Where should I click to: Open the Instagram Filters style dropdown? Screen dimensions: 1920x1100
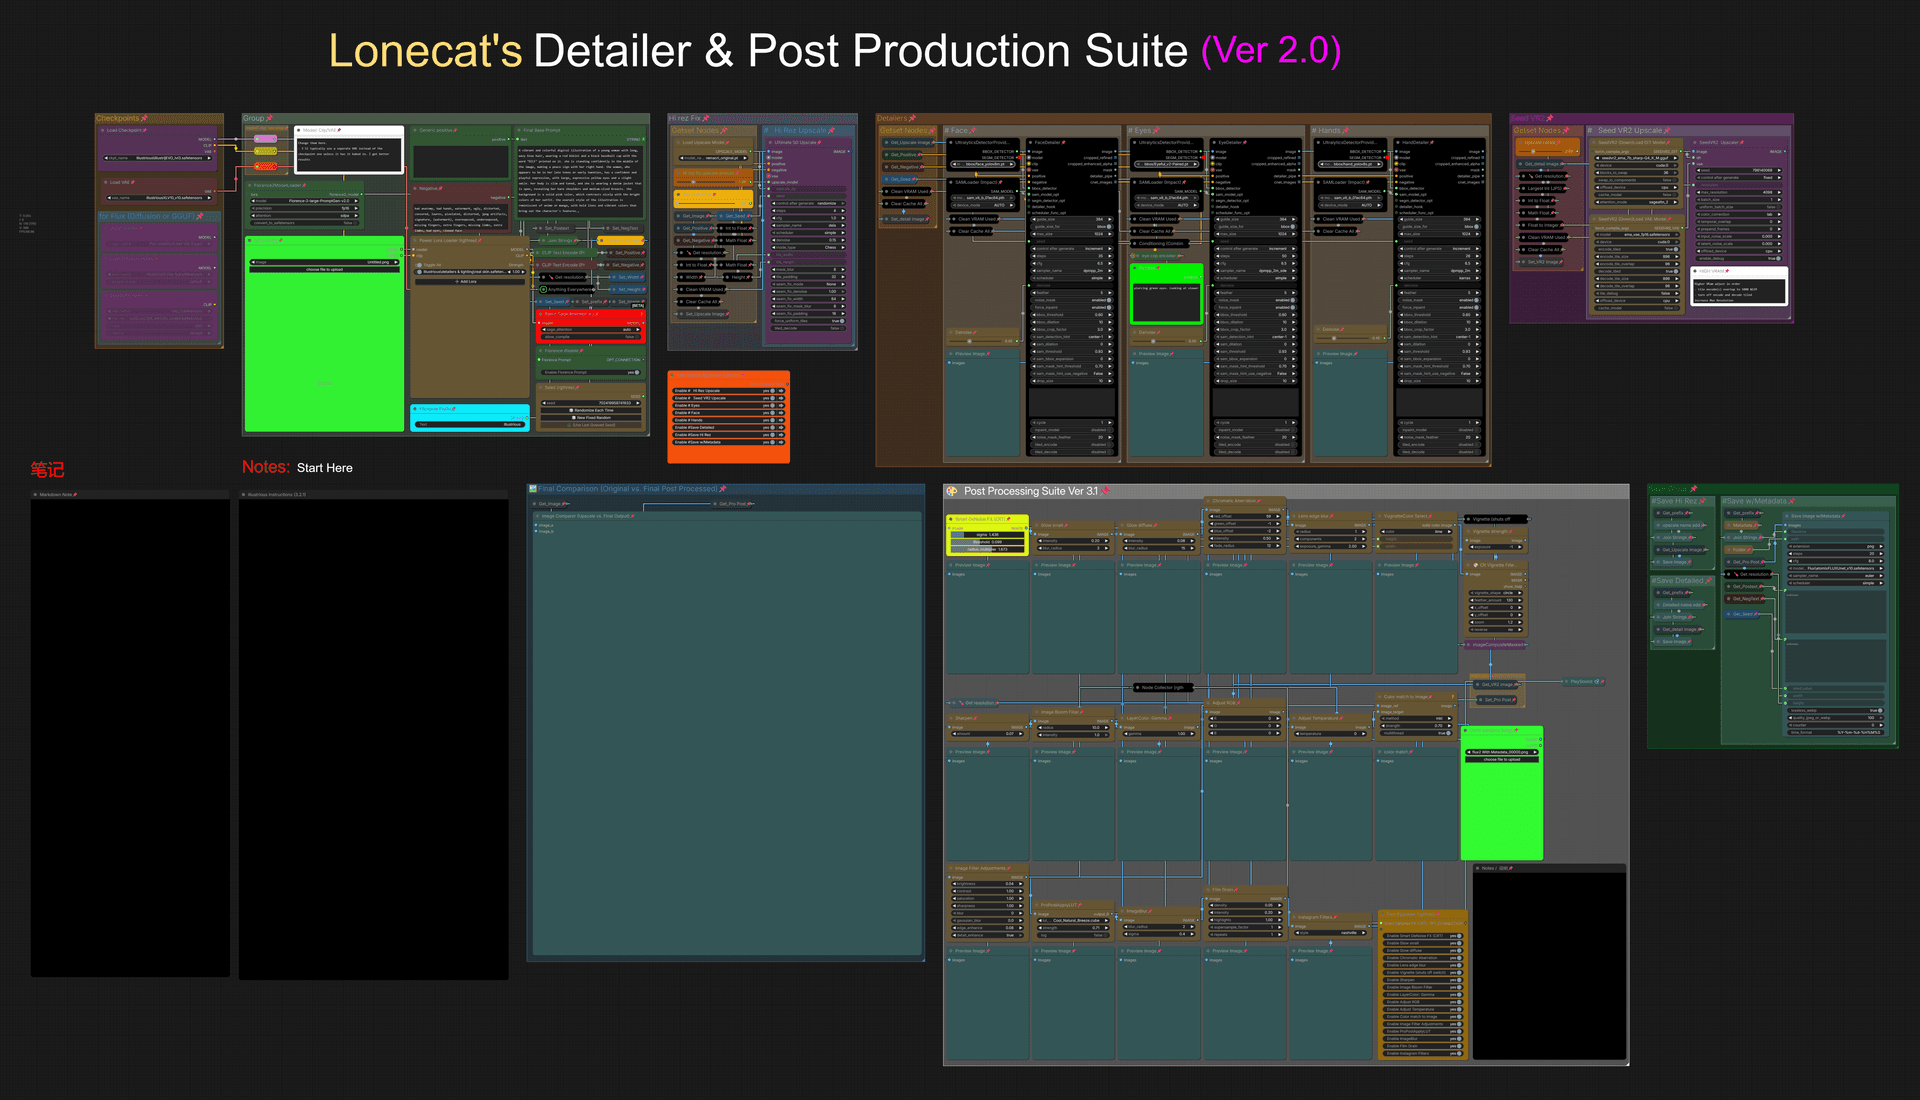point(1331,933)
